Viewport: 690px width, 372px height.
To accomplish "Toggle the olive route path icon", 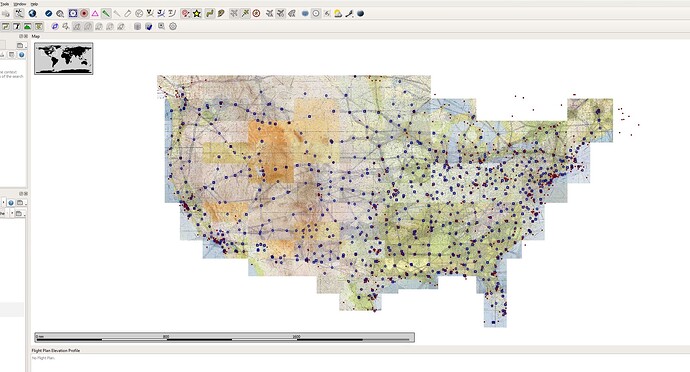I will (209, 14).
